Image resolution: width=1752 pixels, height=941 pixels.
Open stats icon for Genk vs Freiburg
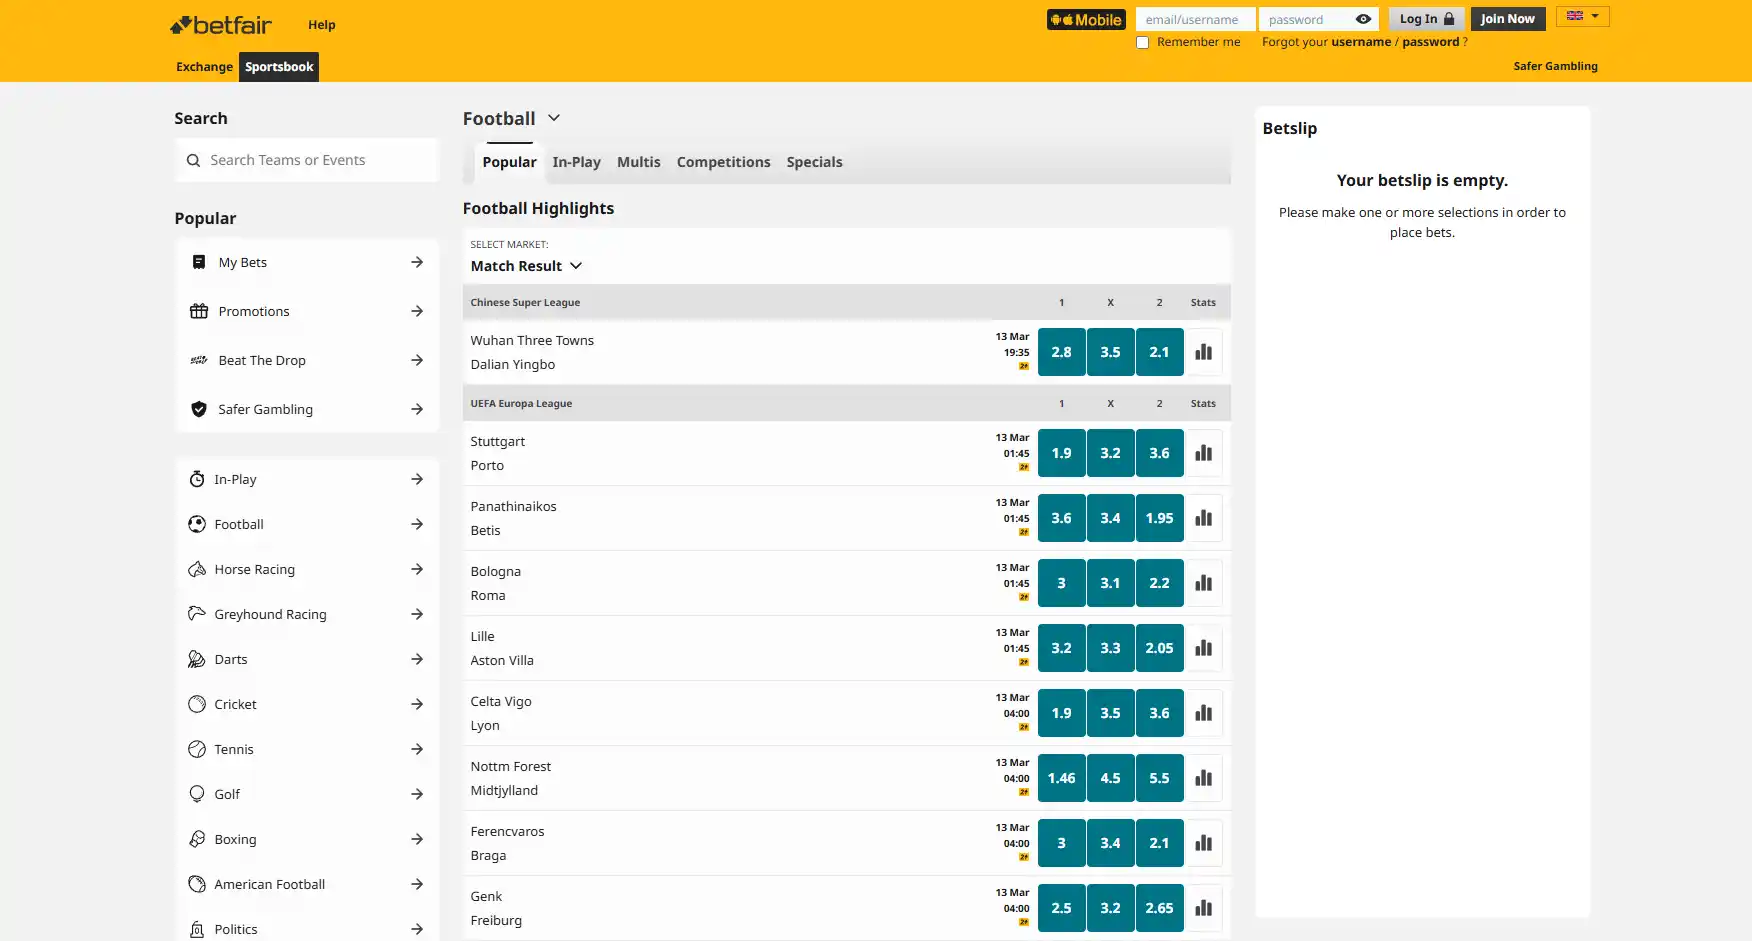[x=1203, y=908]
